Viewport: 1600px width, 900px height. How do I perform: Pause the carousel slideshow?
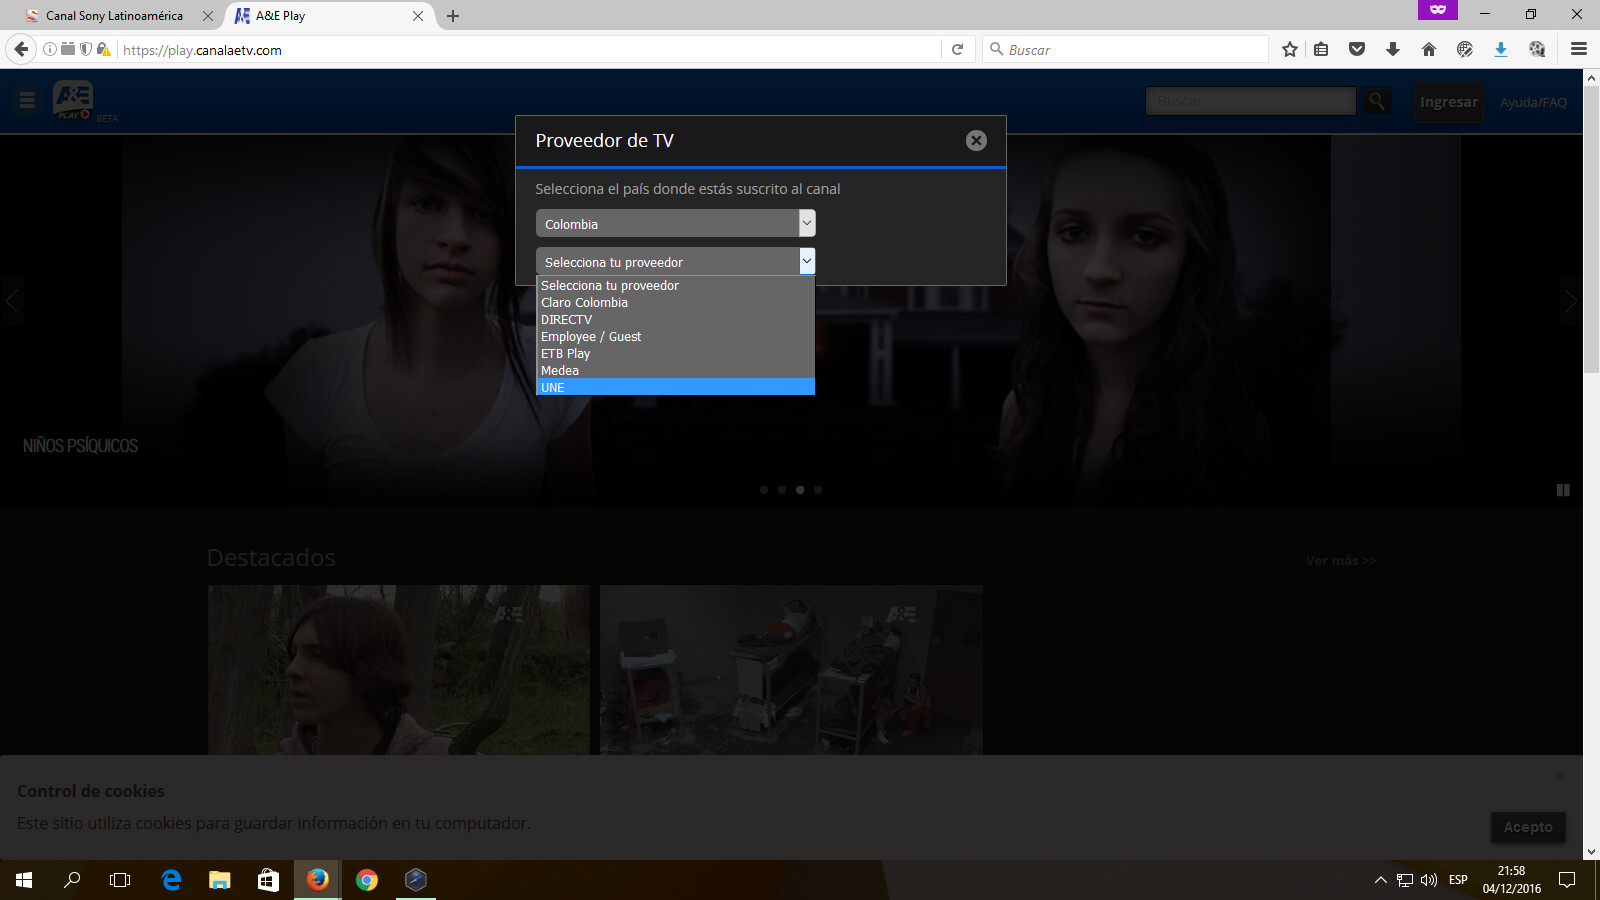[x=1563, y=490]
